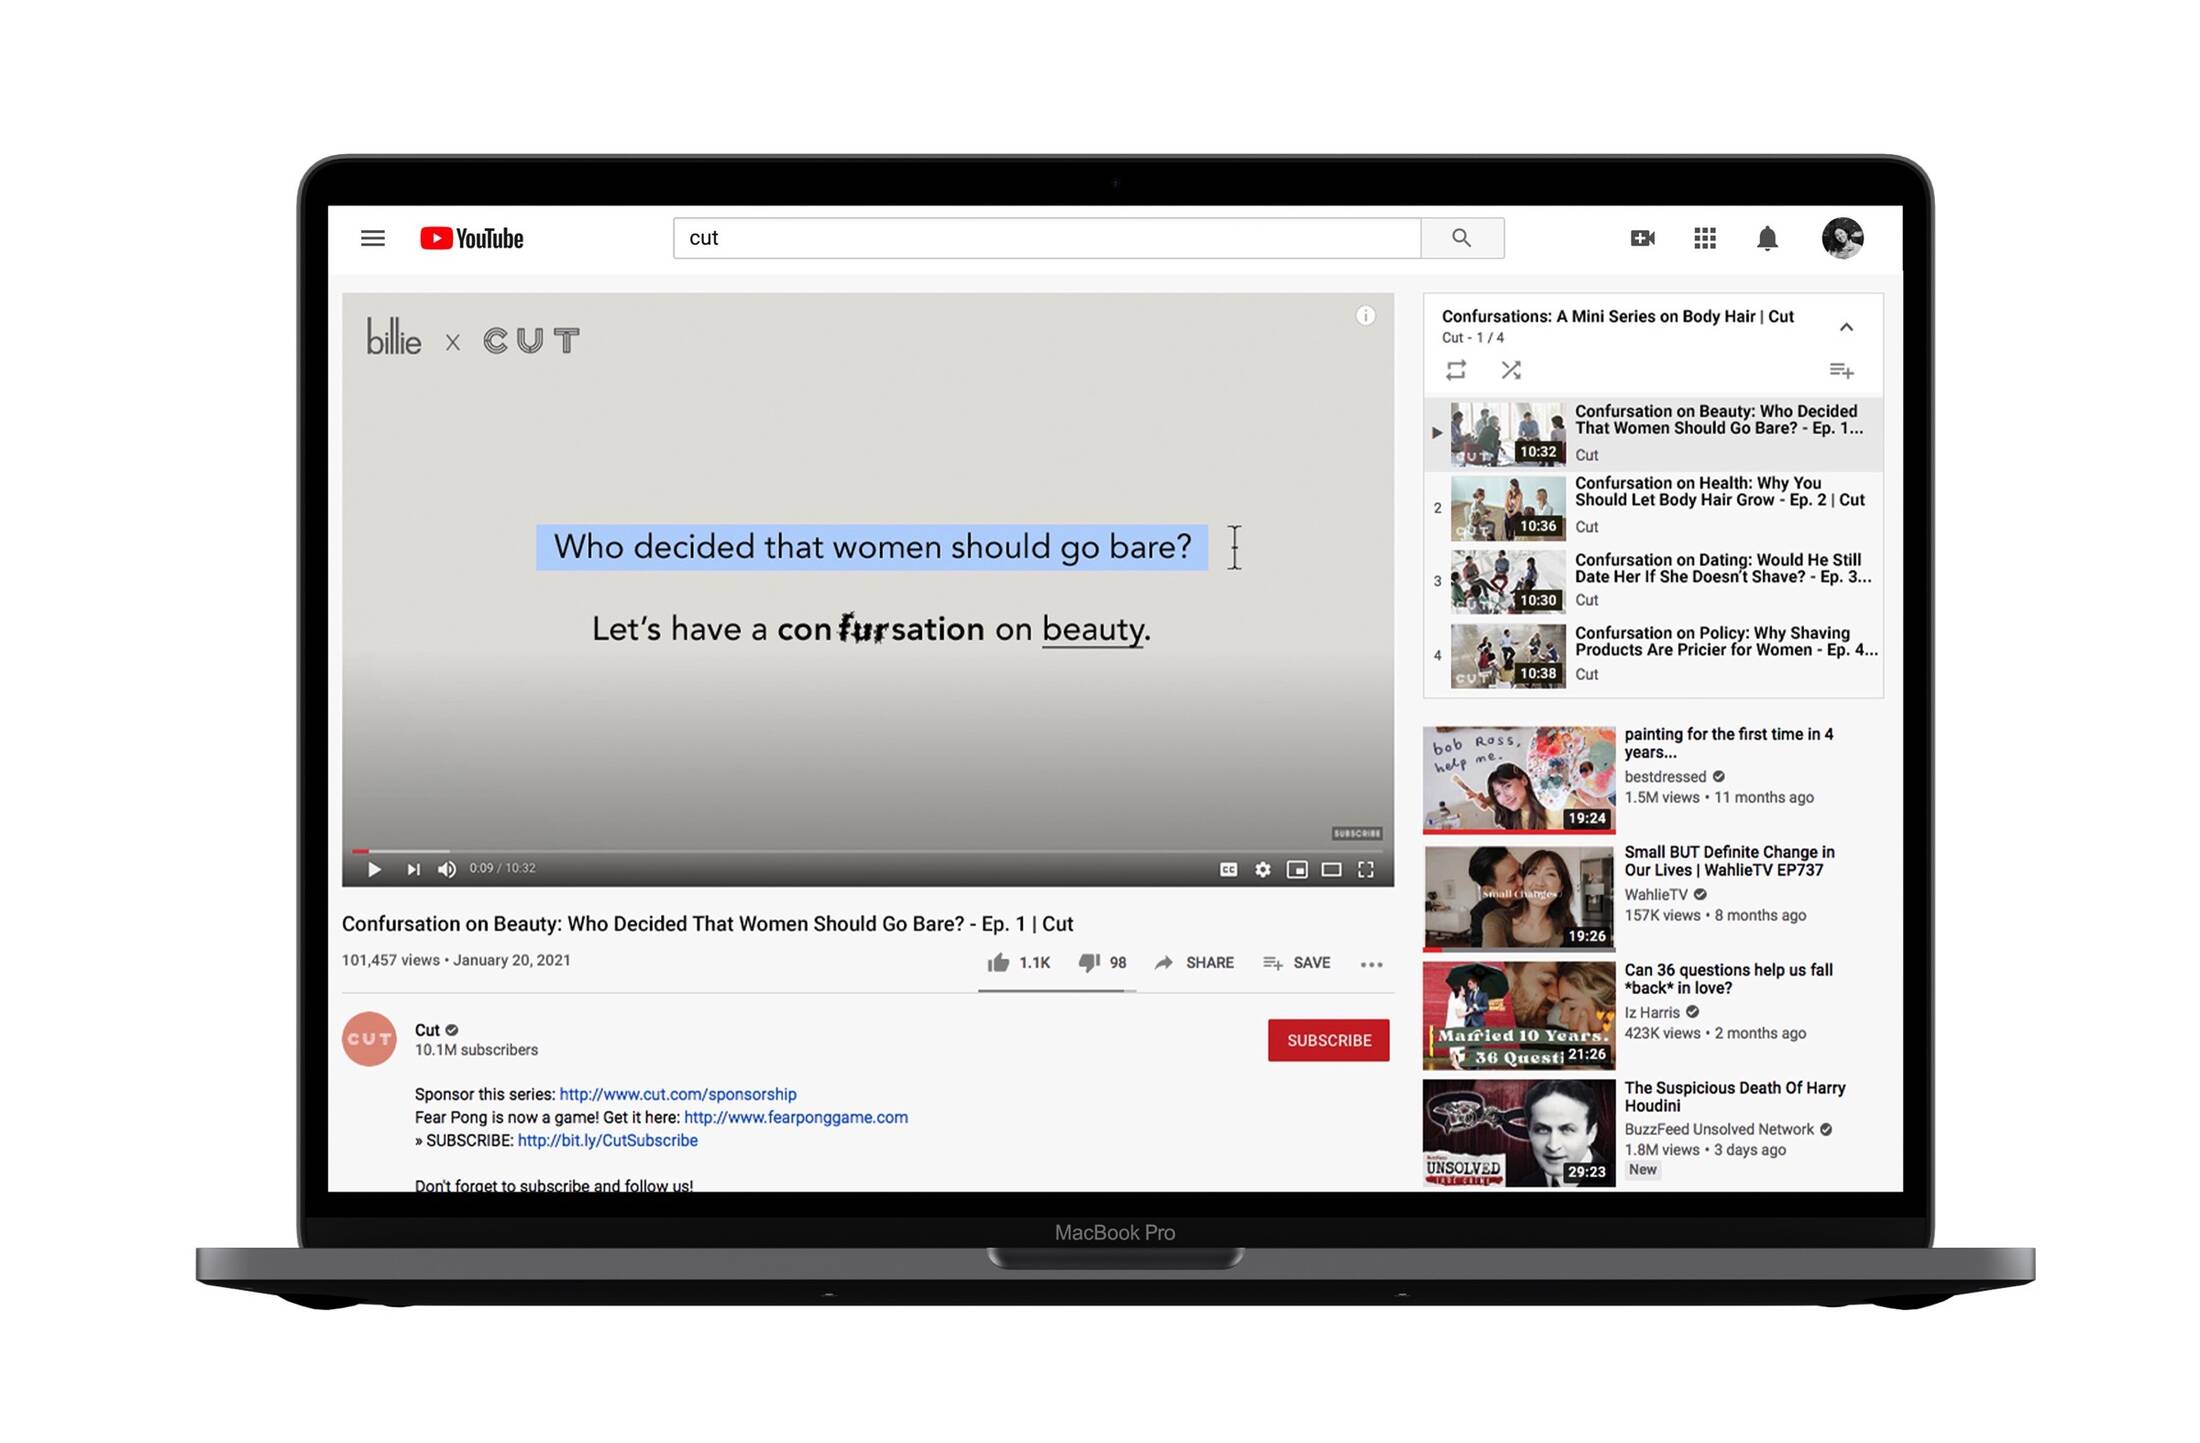This screenshot has width=2200, height=1443.
Task: Open the fearponggame.com link
Action: [x=796, y=1117]
